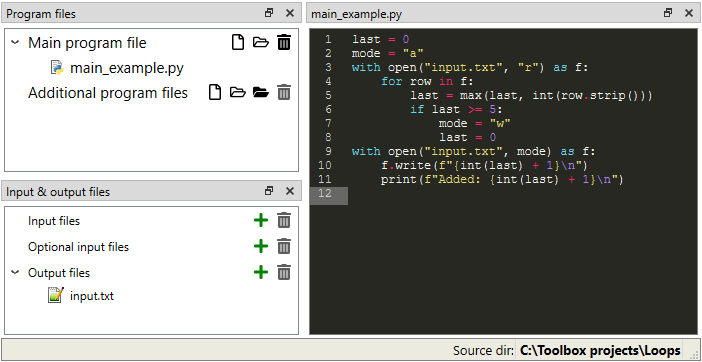Viewport: 702px width, 362px height.
Task: Click the Program files panel title
Action: (x=41, y=14)
